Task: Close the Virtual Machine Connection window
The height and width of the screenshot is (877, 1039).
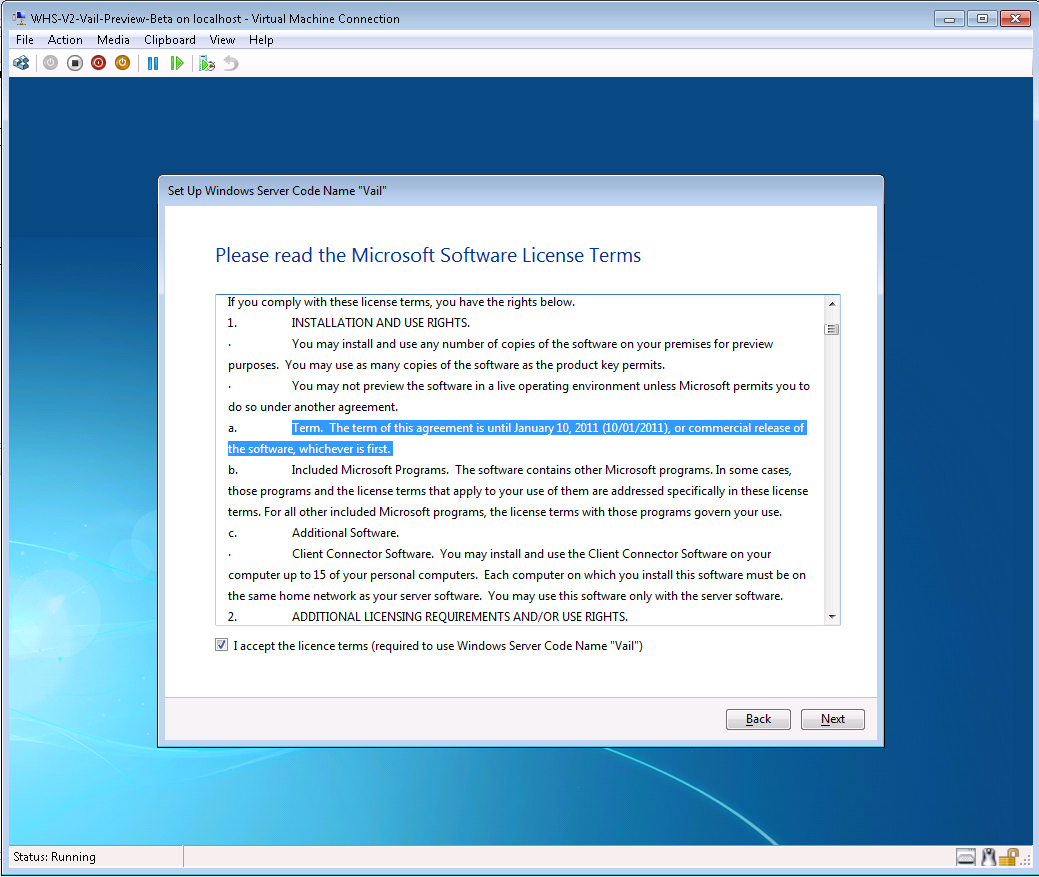Action: [x=1015, y=19]
